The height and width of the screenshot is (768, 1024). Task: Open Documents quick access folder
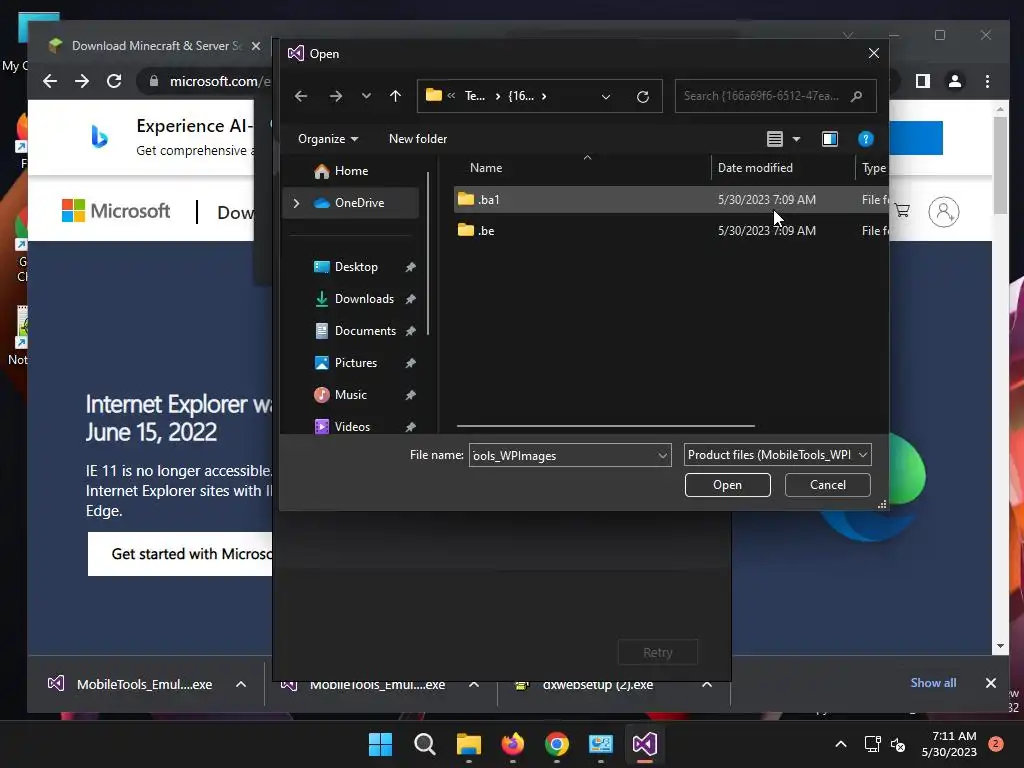point(365,330)
